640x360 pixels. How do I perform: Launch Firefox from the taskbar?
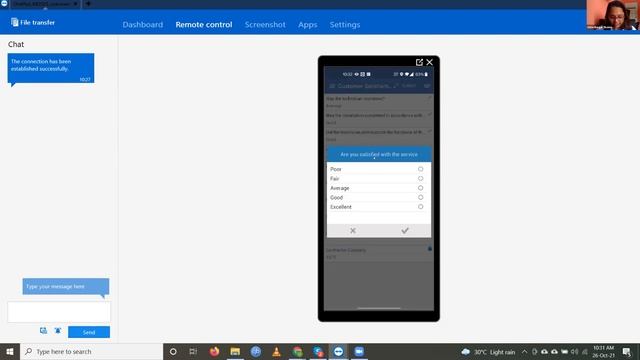click(x=214, y=351)
